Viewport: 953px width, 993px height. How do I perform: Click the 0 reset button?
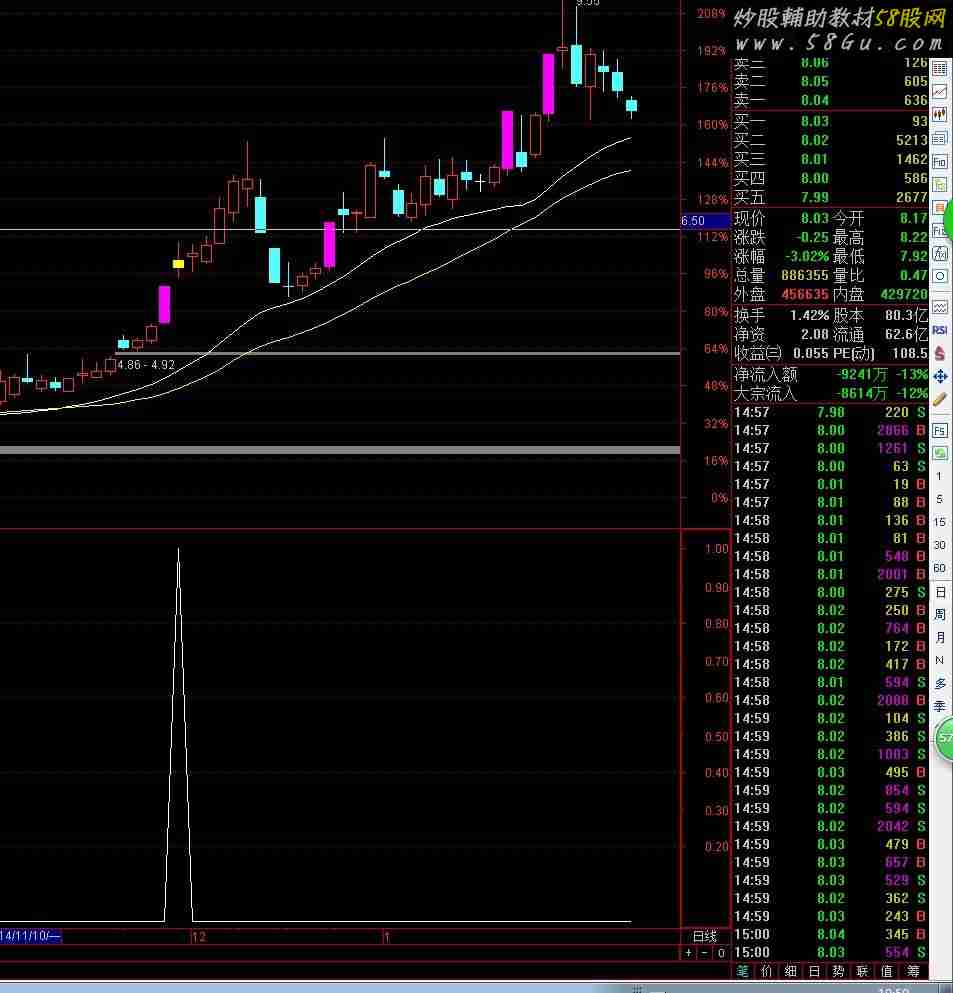(721, 952)
